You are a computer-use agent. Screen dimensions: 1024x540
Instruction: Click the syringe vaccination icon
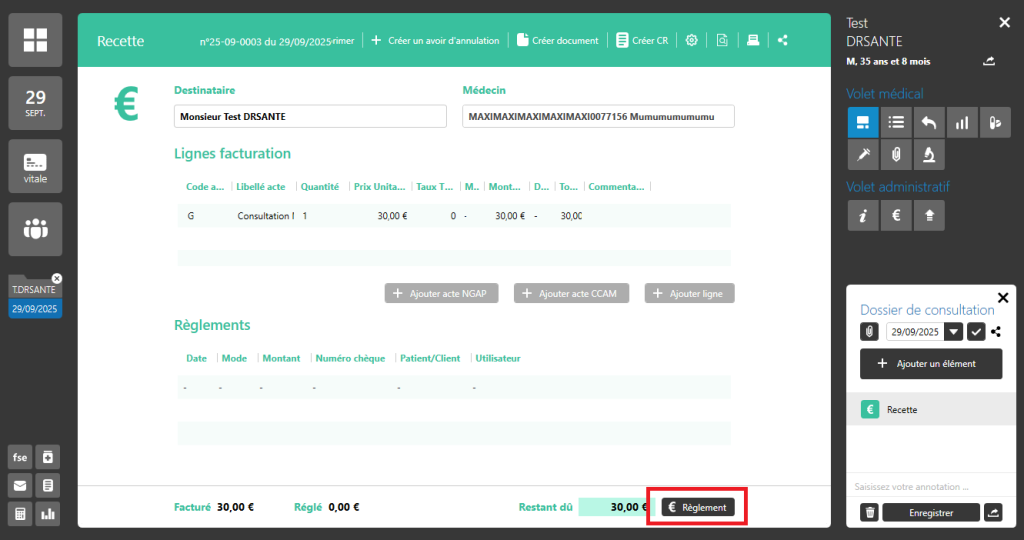point(863,154)
